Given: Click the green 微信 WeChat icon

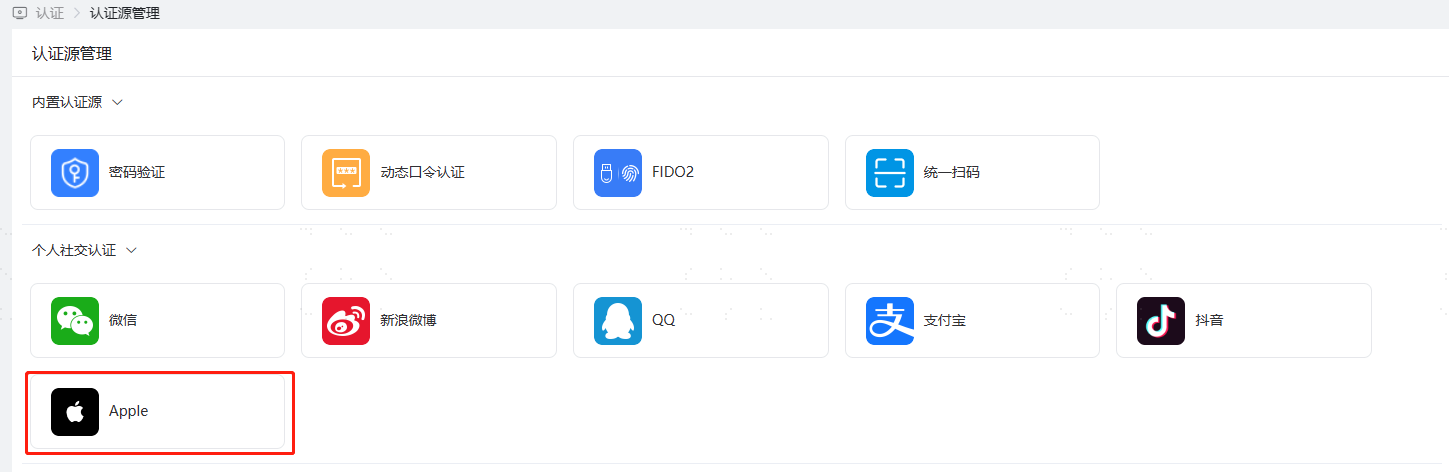Looking at the screenshot, I should (x=75, y=321).
